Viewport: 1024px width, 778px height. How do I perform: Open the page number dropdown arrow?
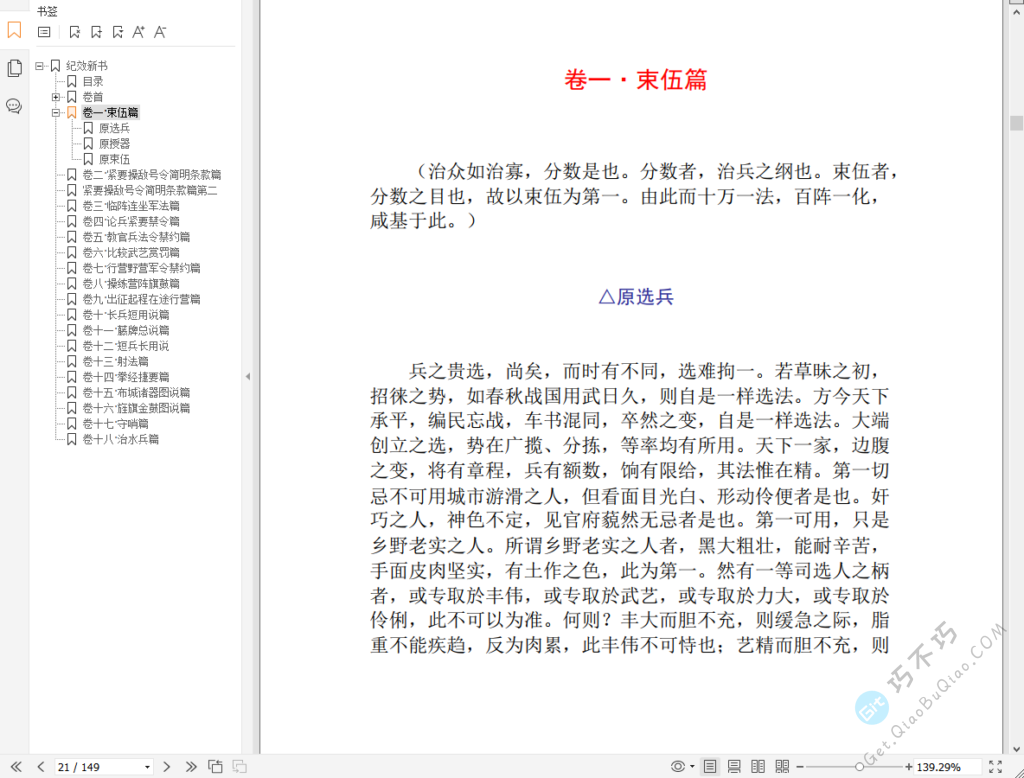click(148, 766)
